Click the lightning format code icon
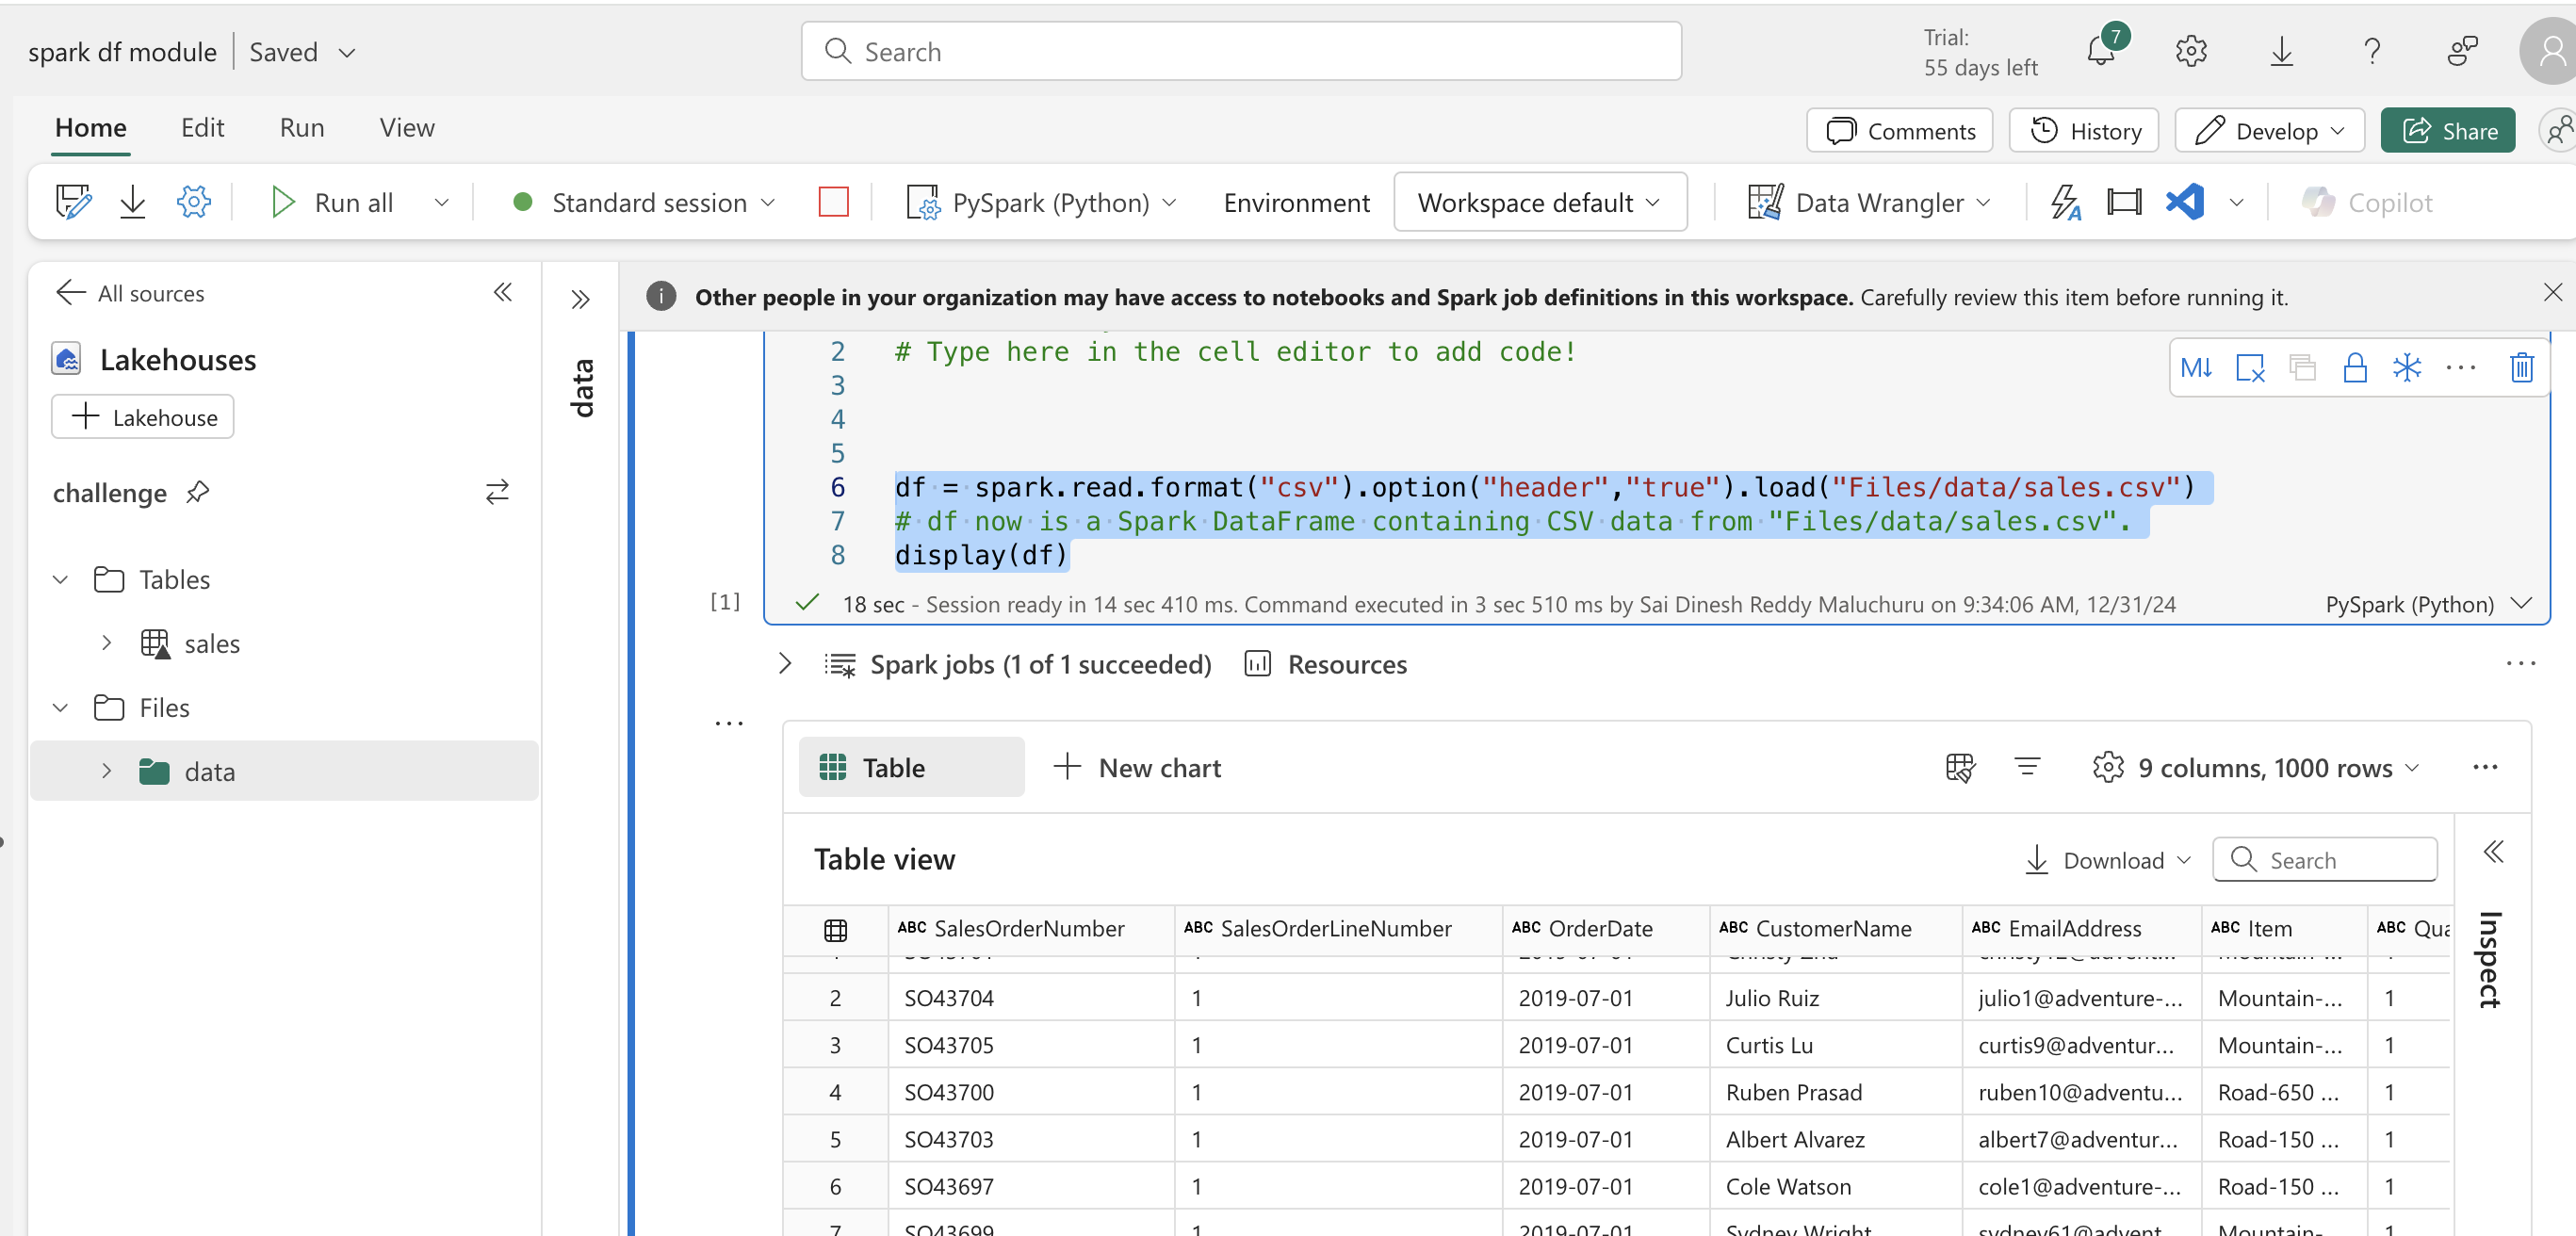Viewport: 2576px width, 1236px height. (2066, 202)
